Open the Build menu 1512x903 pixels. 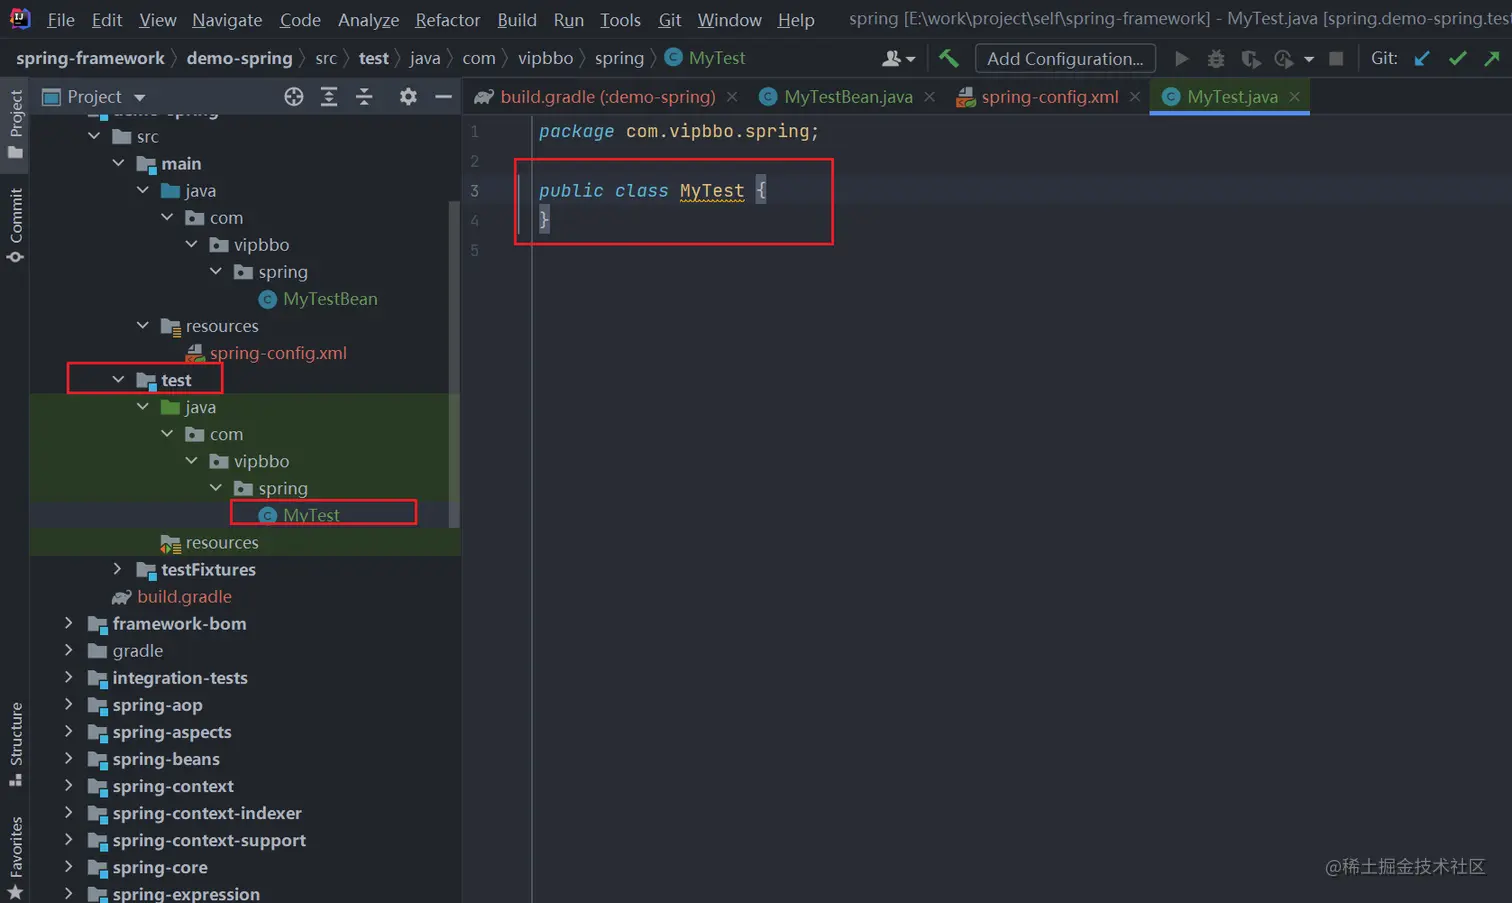[517, 19]
